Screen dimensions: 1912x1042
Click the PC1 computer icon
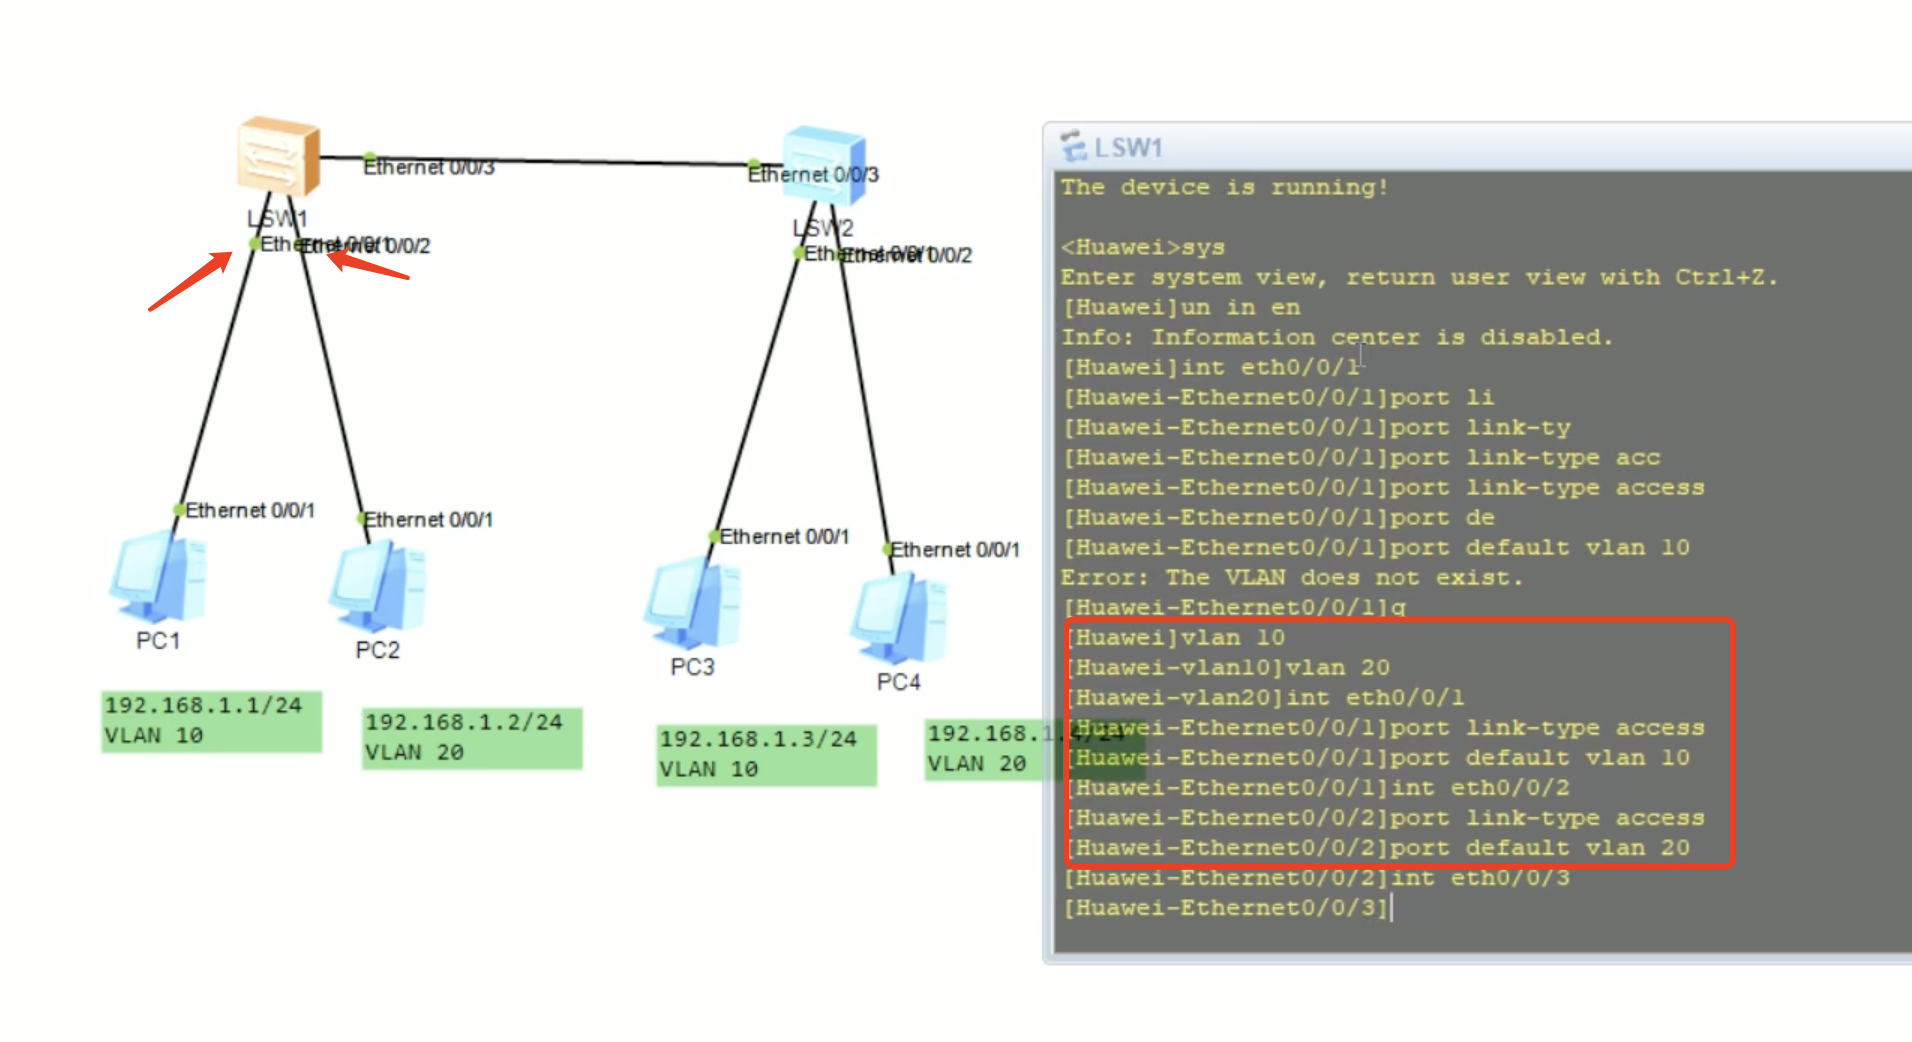[x=159, y=578]
